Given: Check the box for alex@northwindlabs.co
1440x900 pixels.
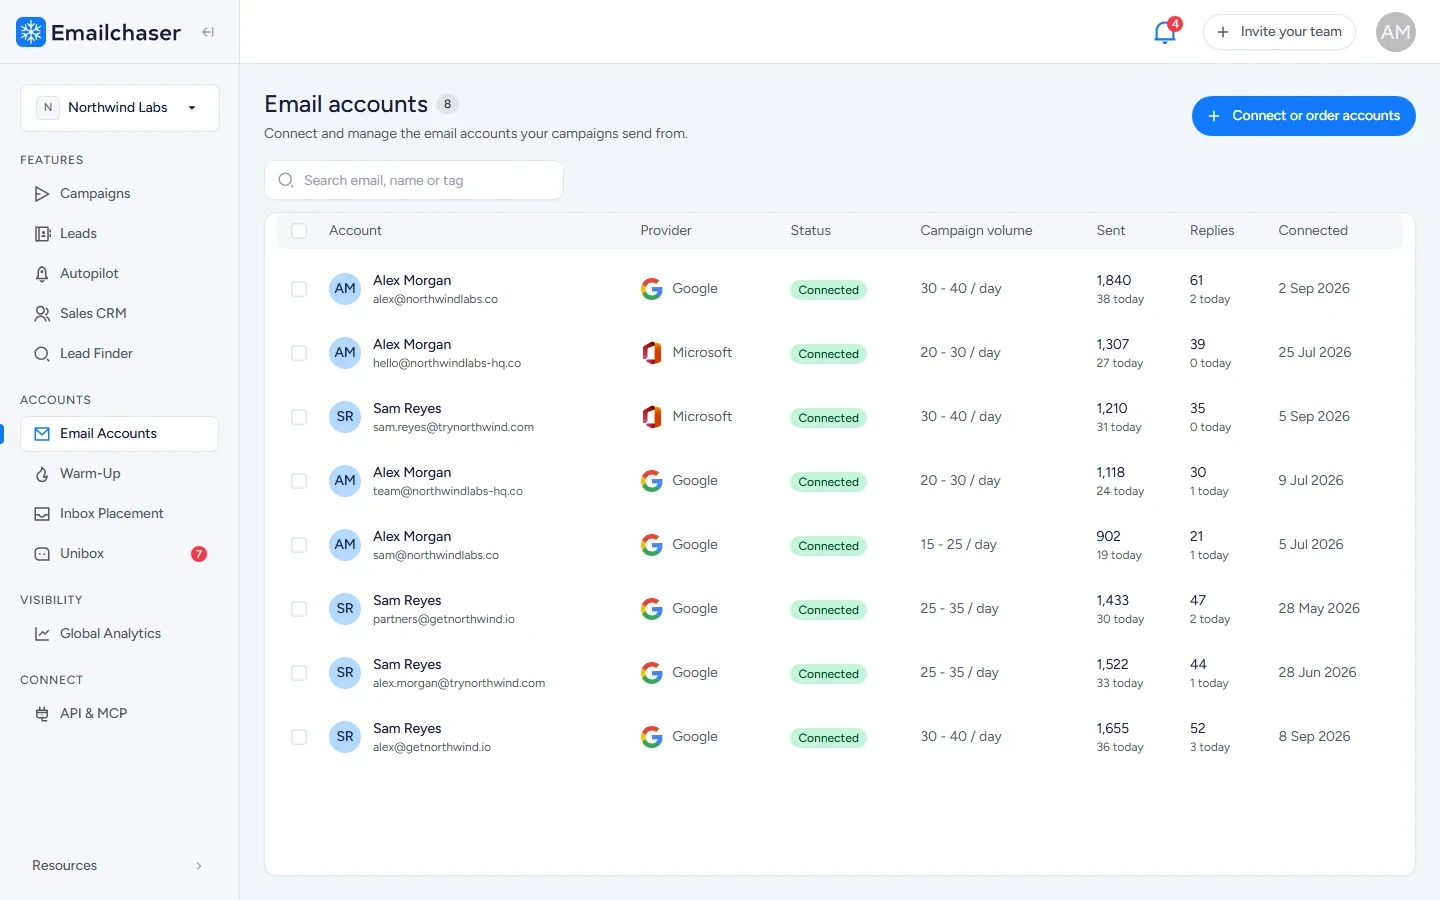Looking at the screenshot, I should pos(299,289).
